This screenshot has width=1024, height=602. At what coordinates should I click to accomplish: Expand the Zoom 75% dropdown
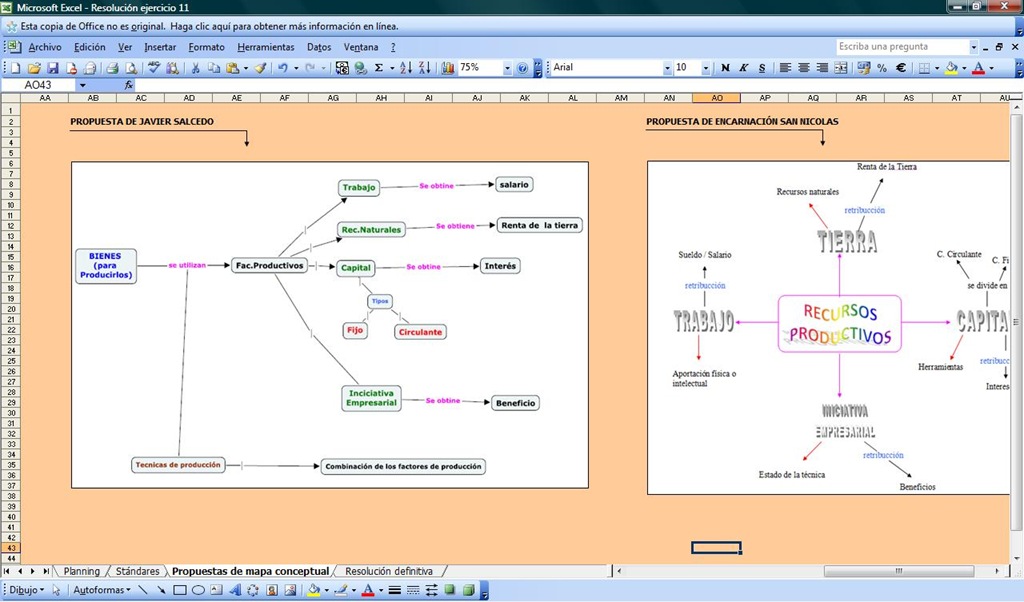507,68
